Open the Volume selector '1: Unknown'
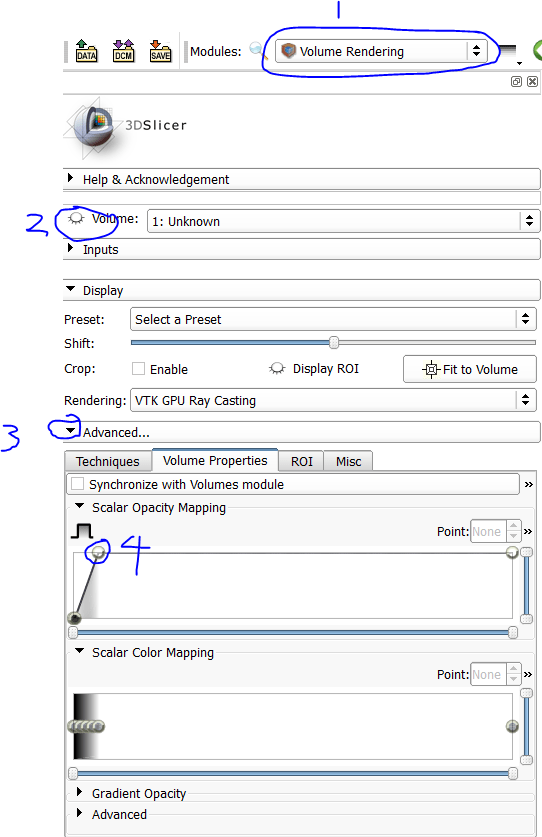The height and width of the screenshot is (837, 542). 343,221
